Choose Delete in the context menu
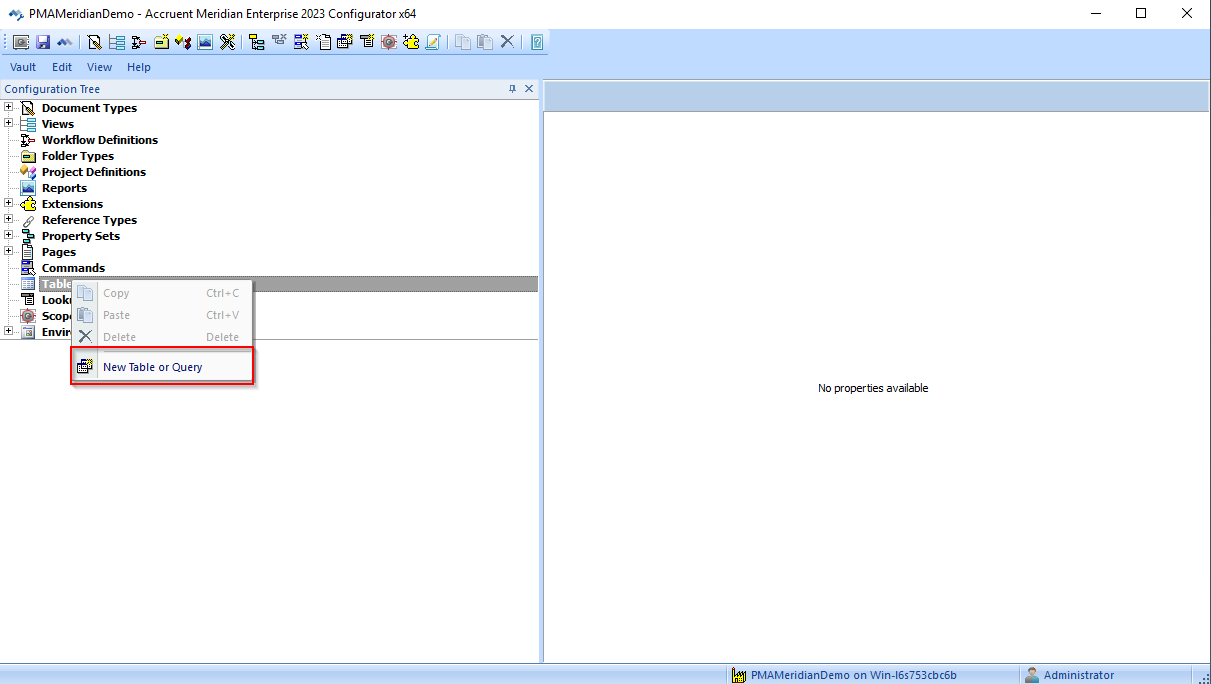Viewport: 1211px width, 684px height. pos(163,337)
